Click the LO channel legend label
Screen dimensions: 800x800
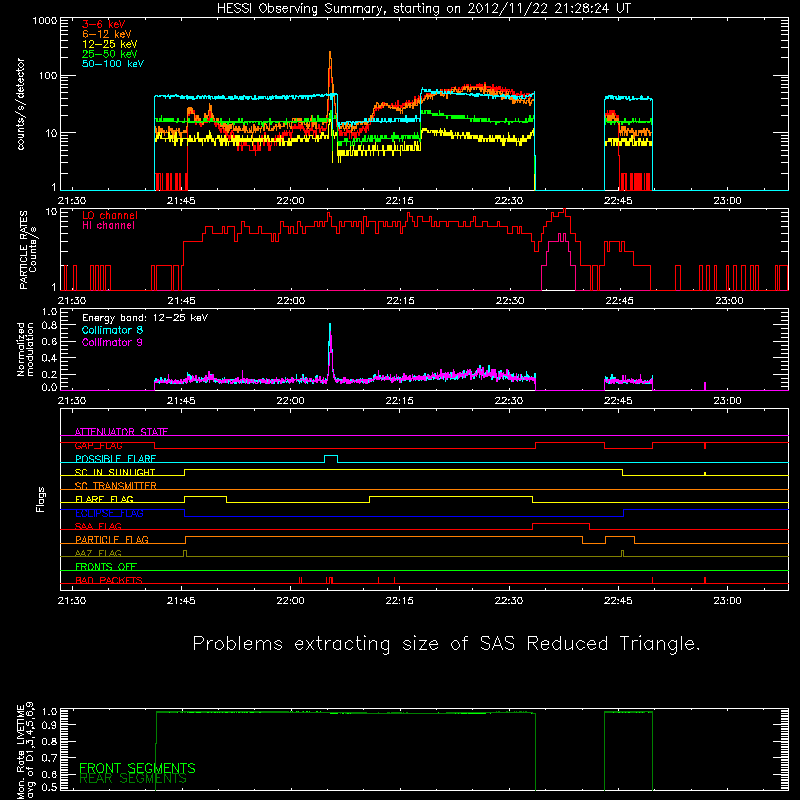coord(110,215)
